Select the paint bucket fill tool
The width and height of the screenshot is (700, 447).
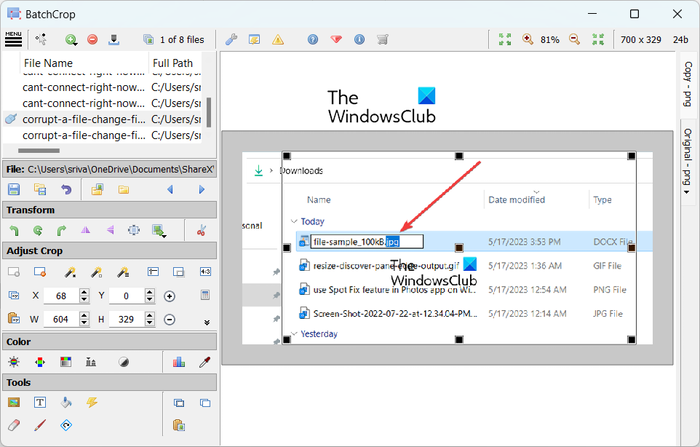[x=66, y=402]
